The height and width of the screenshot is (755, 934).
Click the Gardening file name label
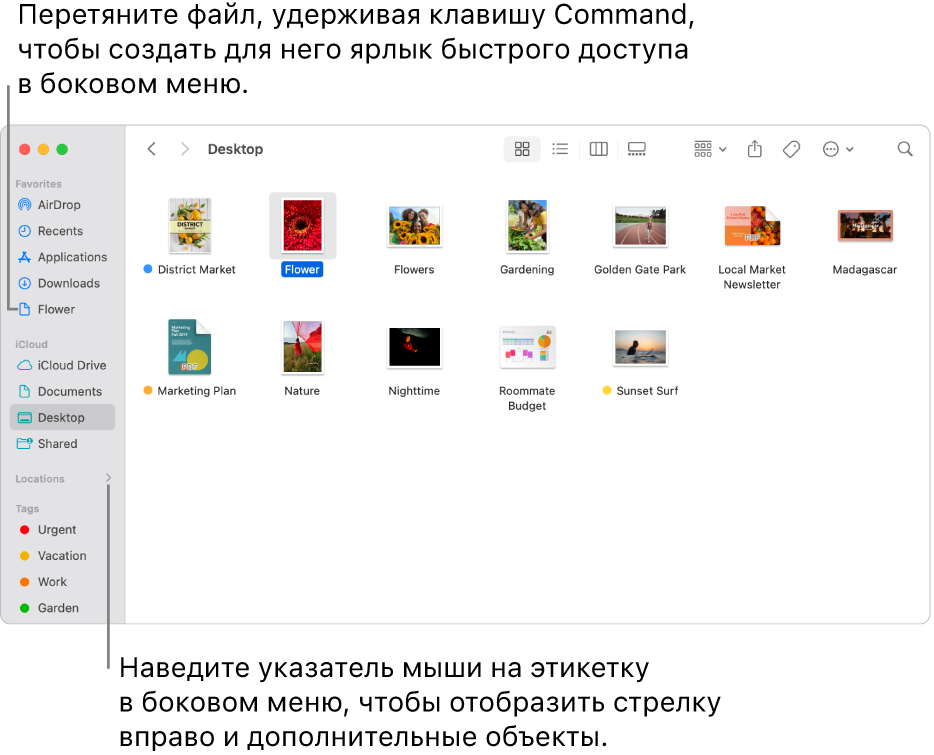click(x=527, y=269)
